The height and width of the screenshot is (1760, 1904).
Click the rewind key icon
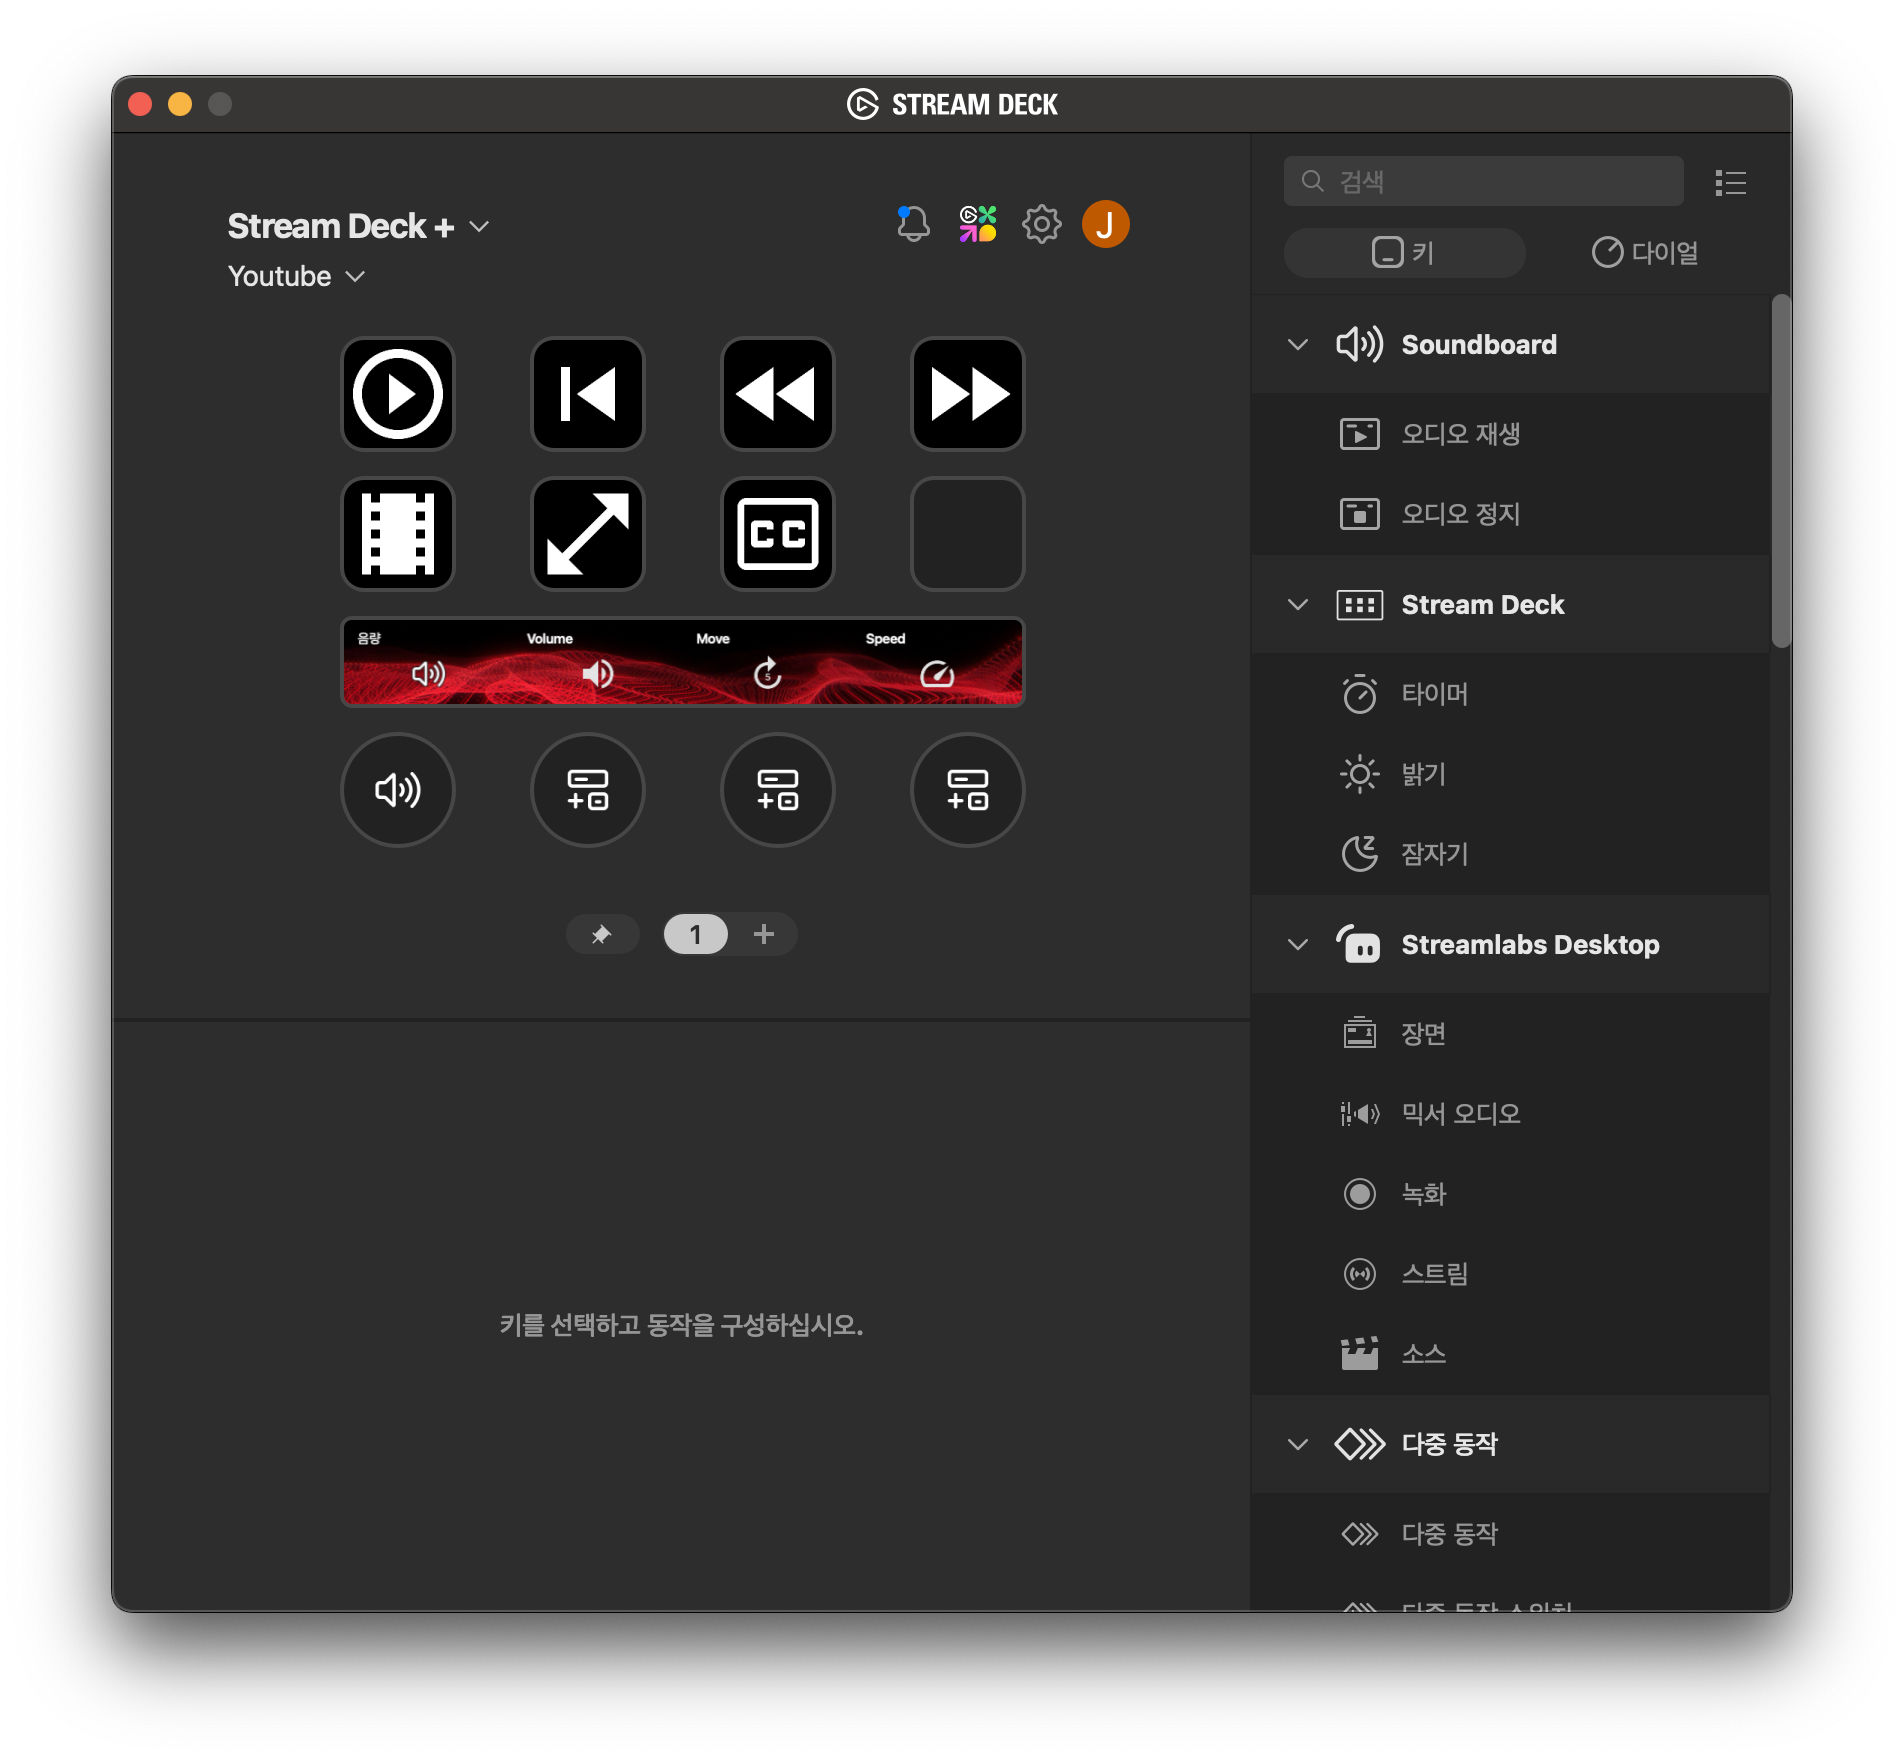point(777,394)
